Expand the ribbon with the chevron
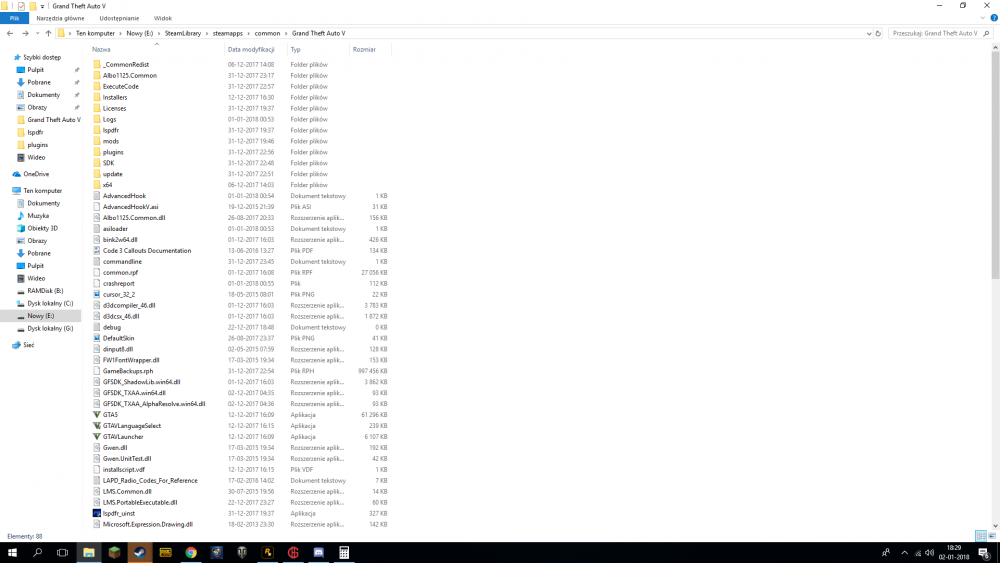Viewport: 1000px width, 563px height. click(983, 18)
